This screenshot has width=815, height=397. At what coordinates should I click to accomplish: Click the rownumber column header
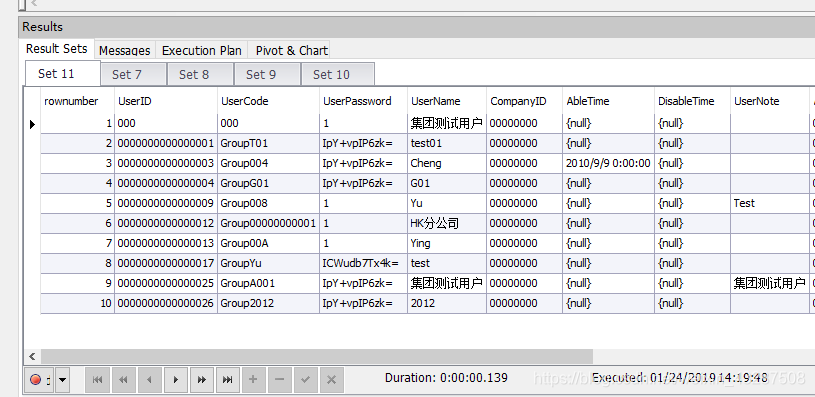77,101
